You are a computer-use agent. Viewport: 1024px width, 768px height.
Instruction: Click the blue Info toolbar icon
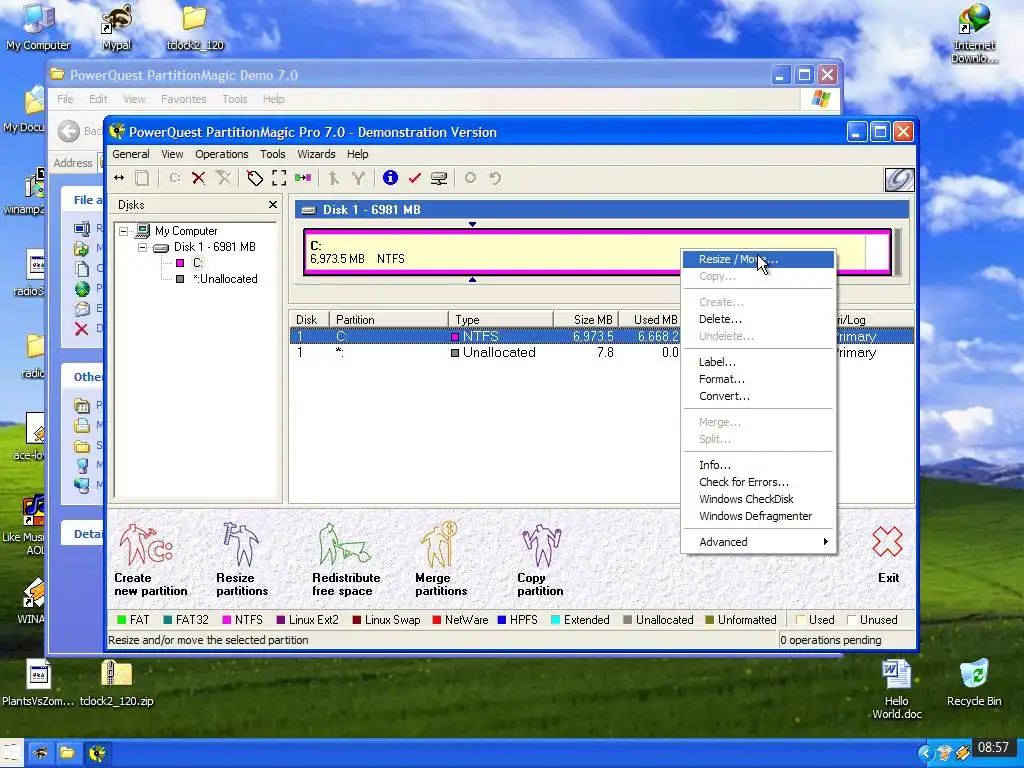tap(391, 178)
